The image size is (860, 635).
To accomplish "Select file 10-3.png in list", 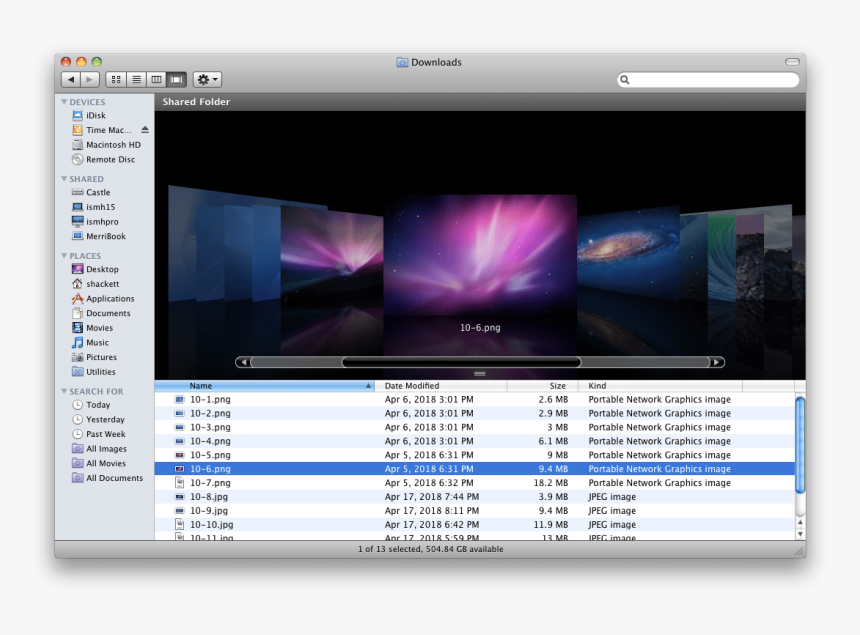I will [x=475, y=427].
